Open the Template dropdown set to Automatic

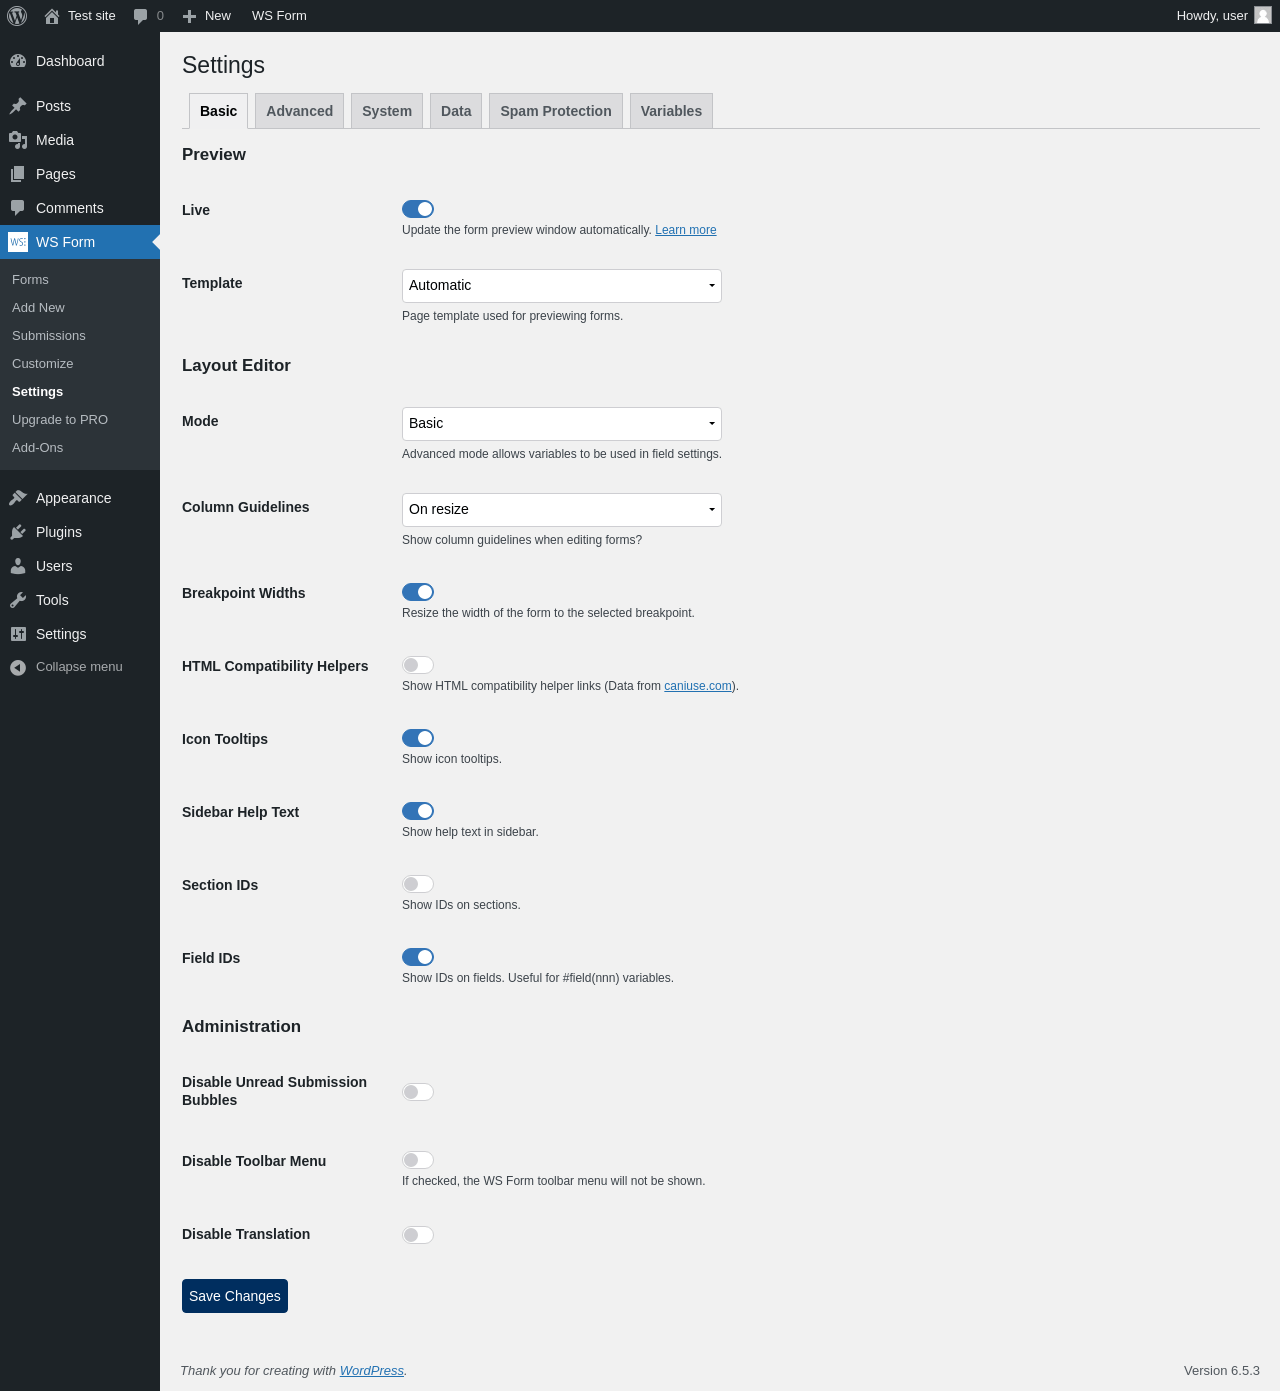[x=562, y=286]
